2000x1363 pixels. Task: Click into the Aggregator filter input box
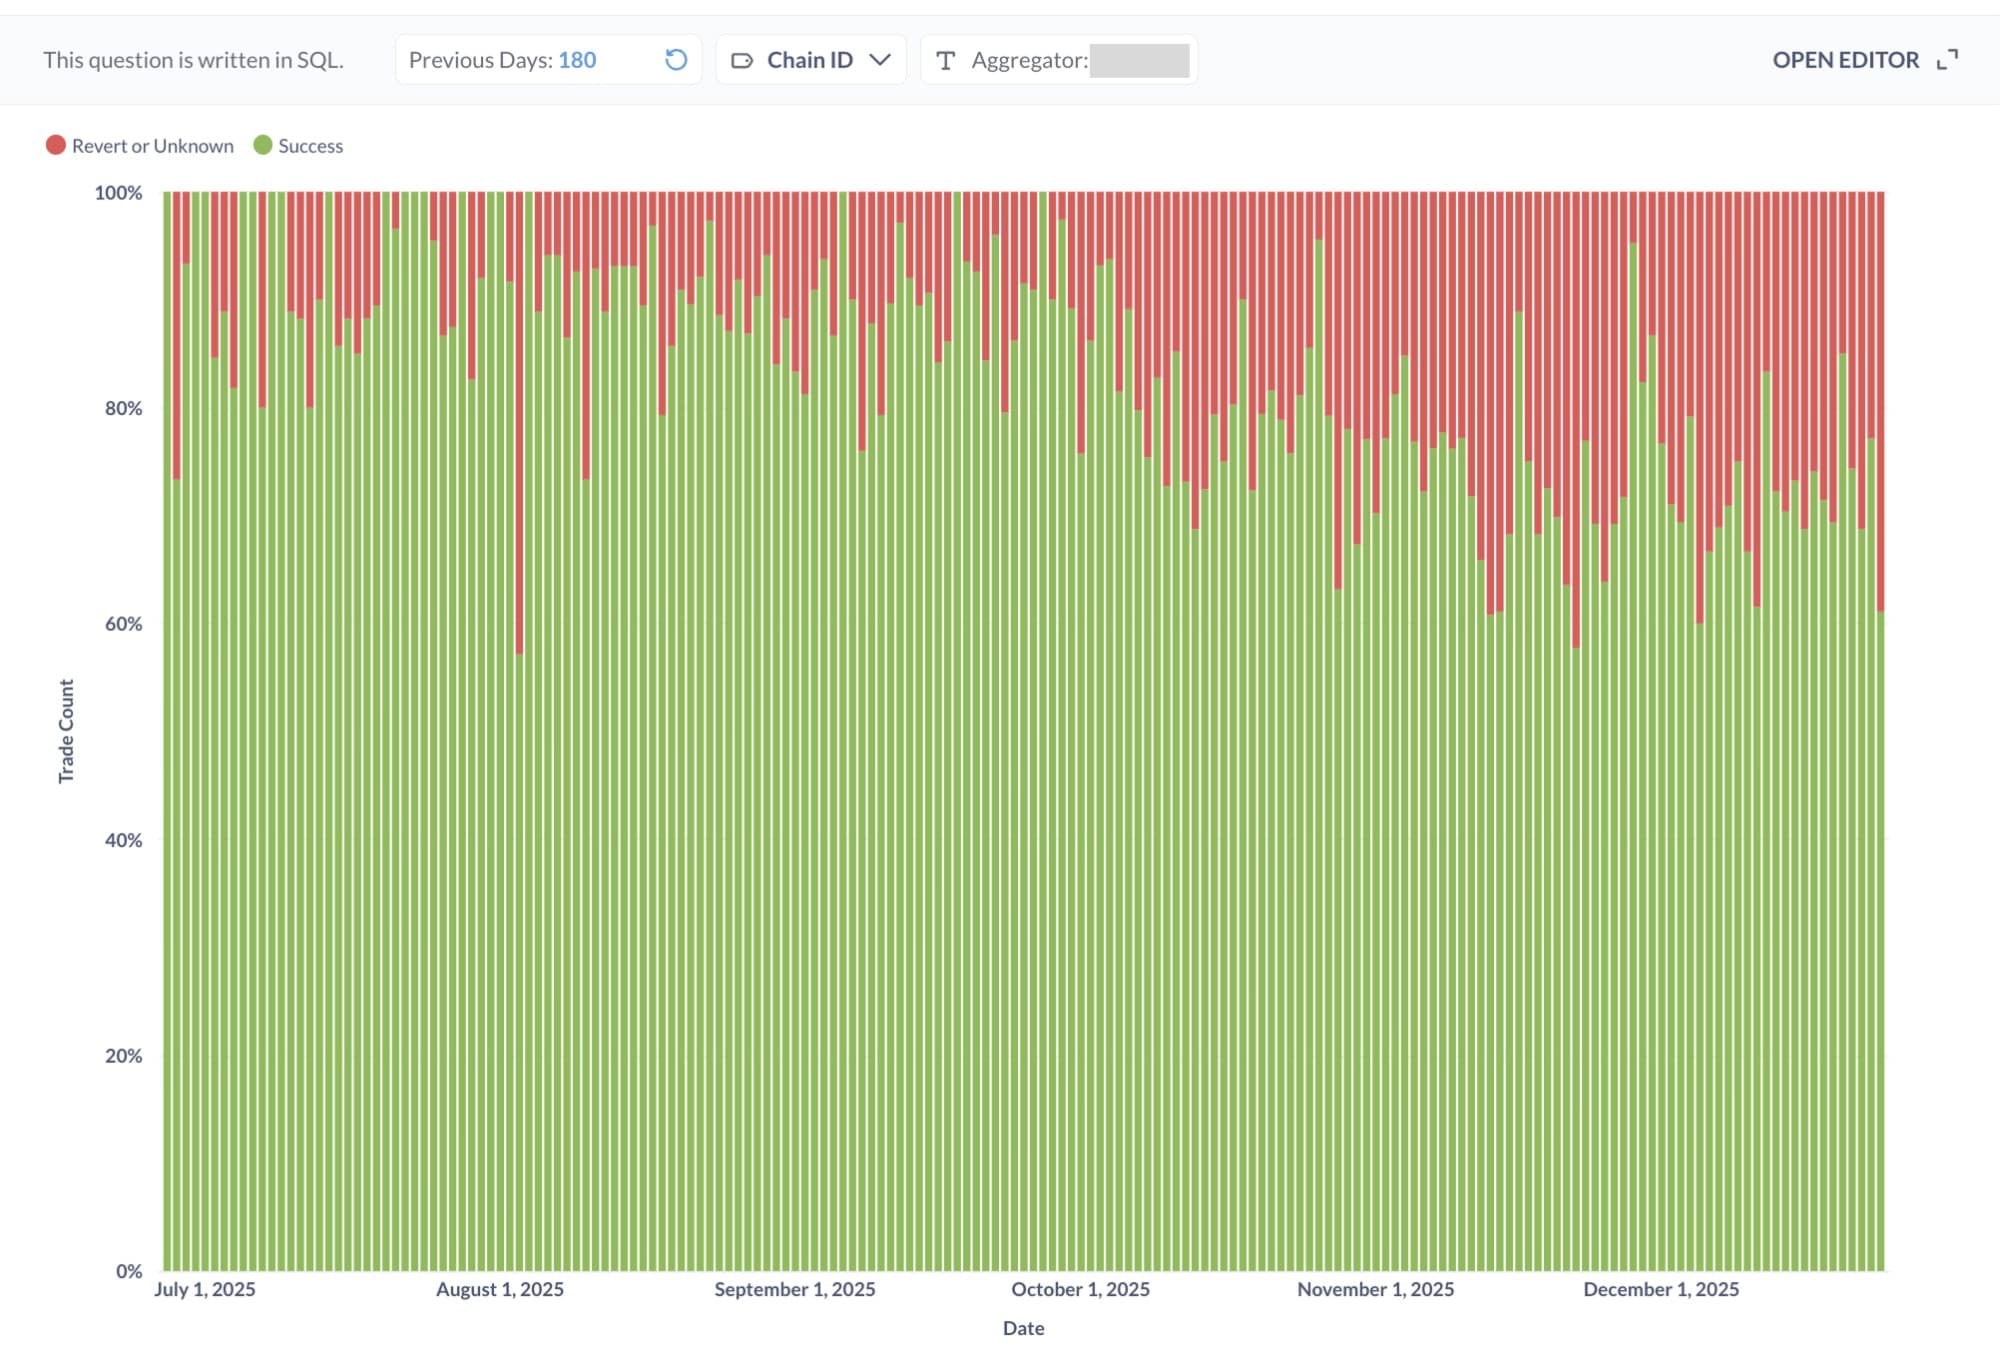[x=1139, y=61]
